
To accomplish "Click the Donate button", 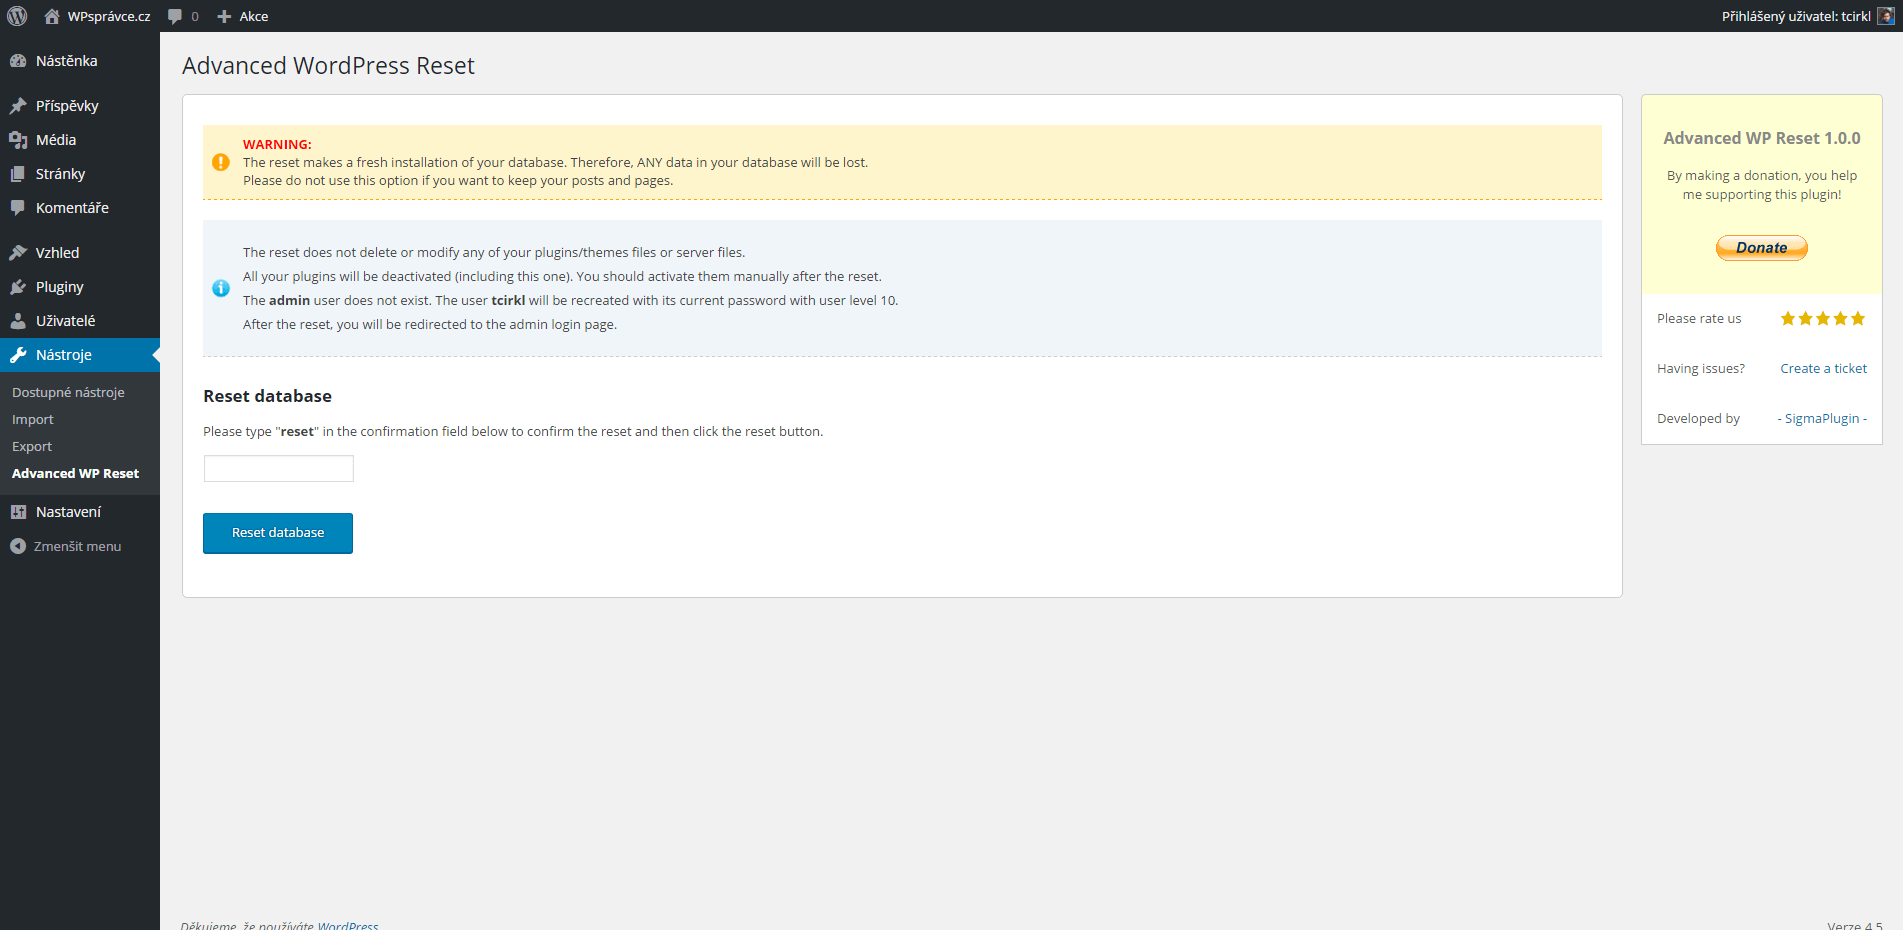I will (x=1761, y=248).
